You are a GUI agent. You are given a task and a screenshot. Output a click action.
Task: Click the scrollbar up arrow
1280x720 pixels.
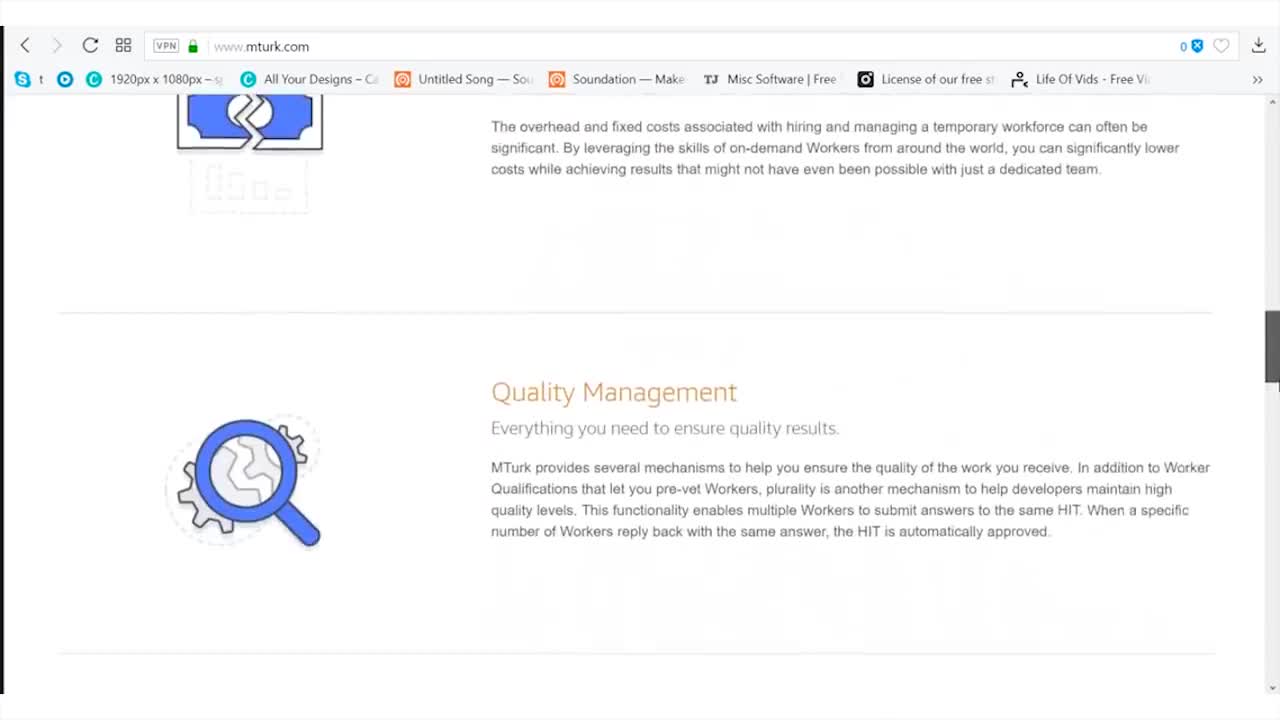(1272, 102)
